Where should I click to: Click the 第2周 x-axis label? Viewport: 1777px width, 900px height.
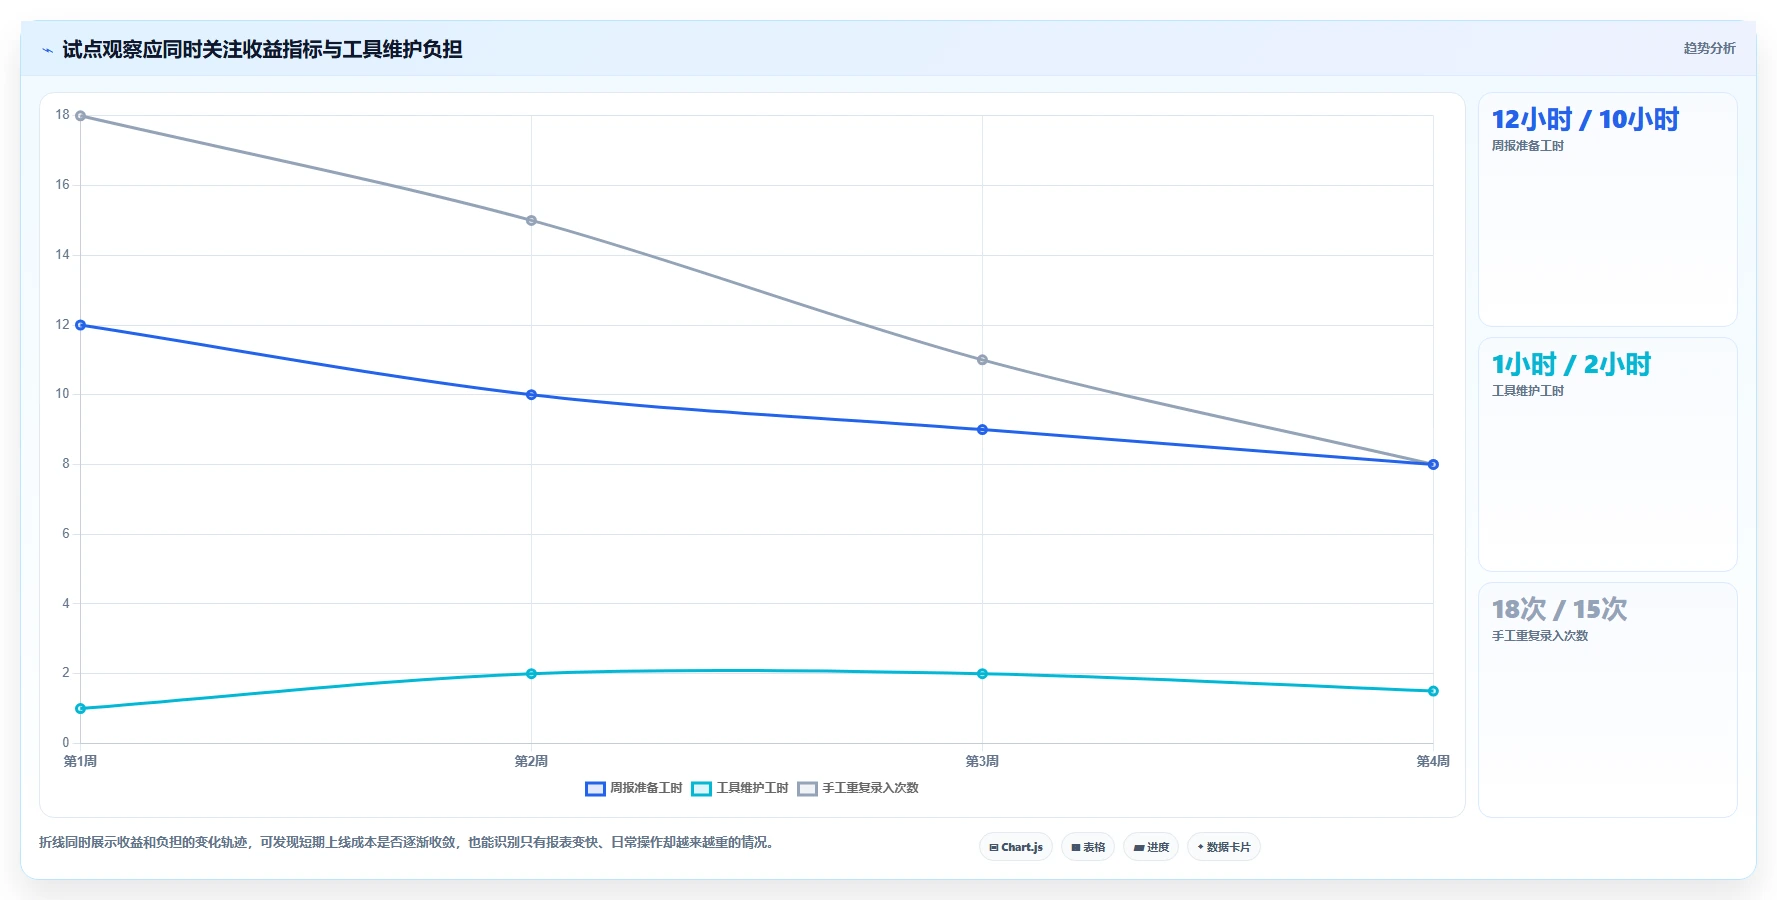(531, 762)
